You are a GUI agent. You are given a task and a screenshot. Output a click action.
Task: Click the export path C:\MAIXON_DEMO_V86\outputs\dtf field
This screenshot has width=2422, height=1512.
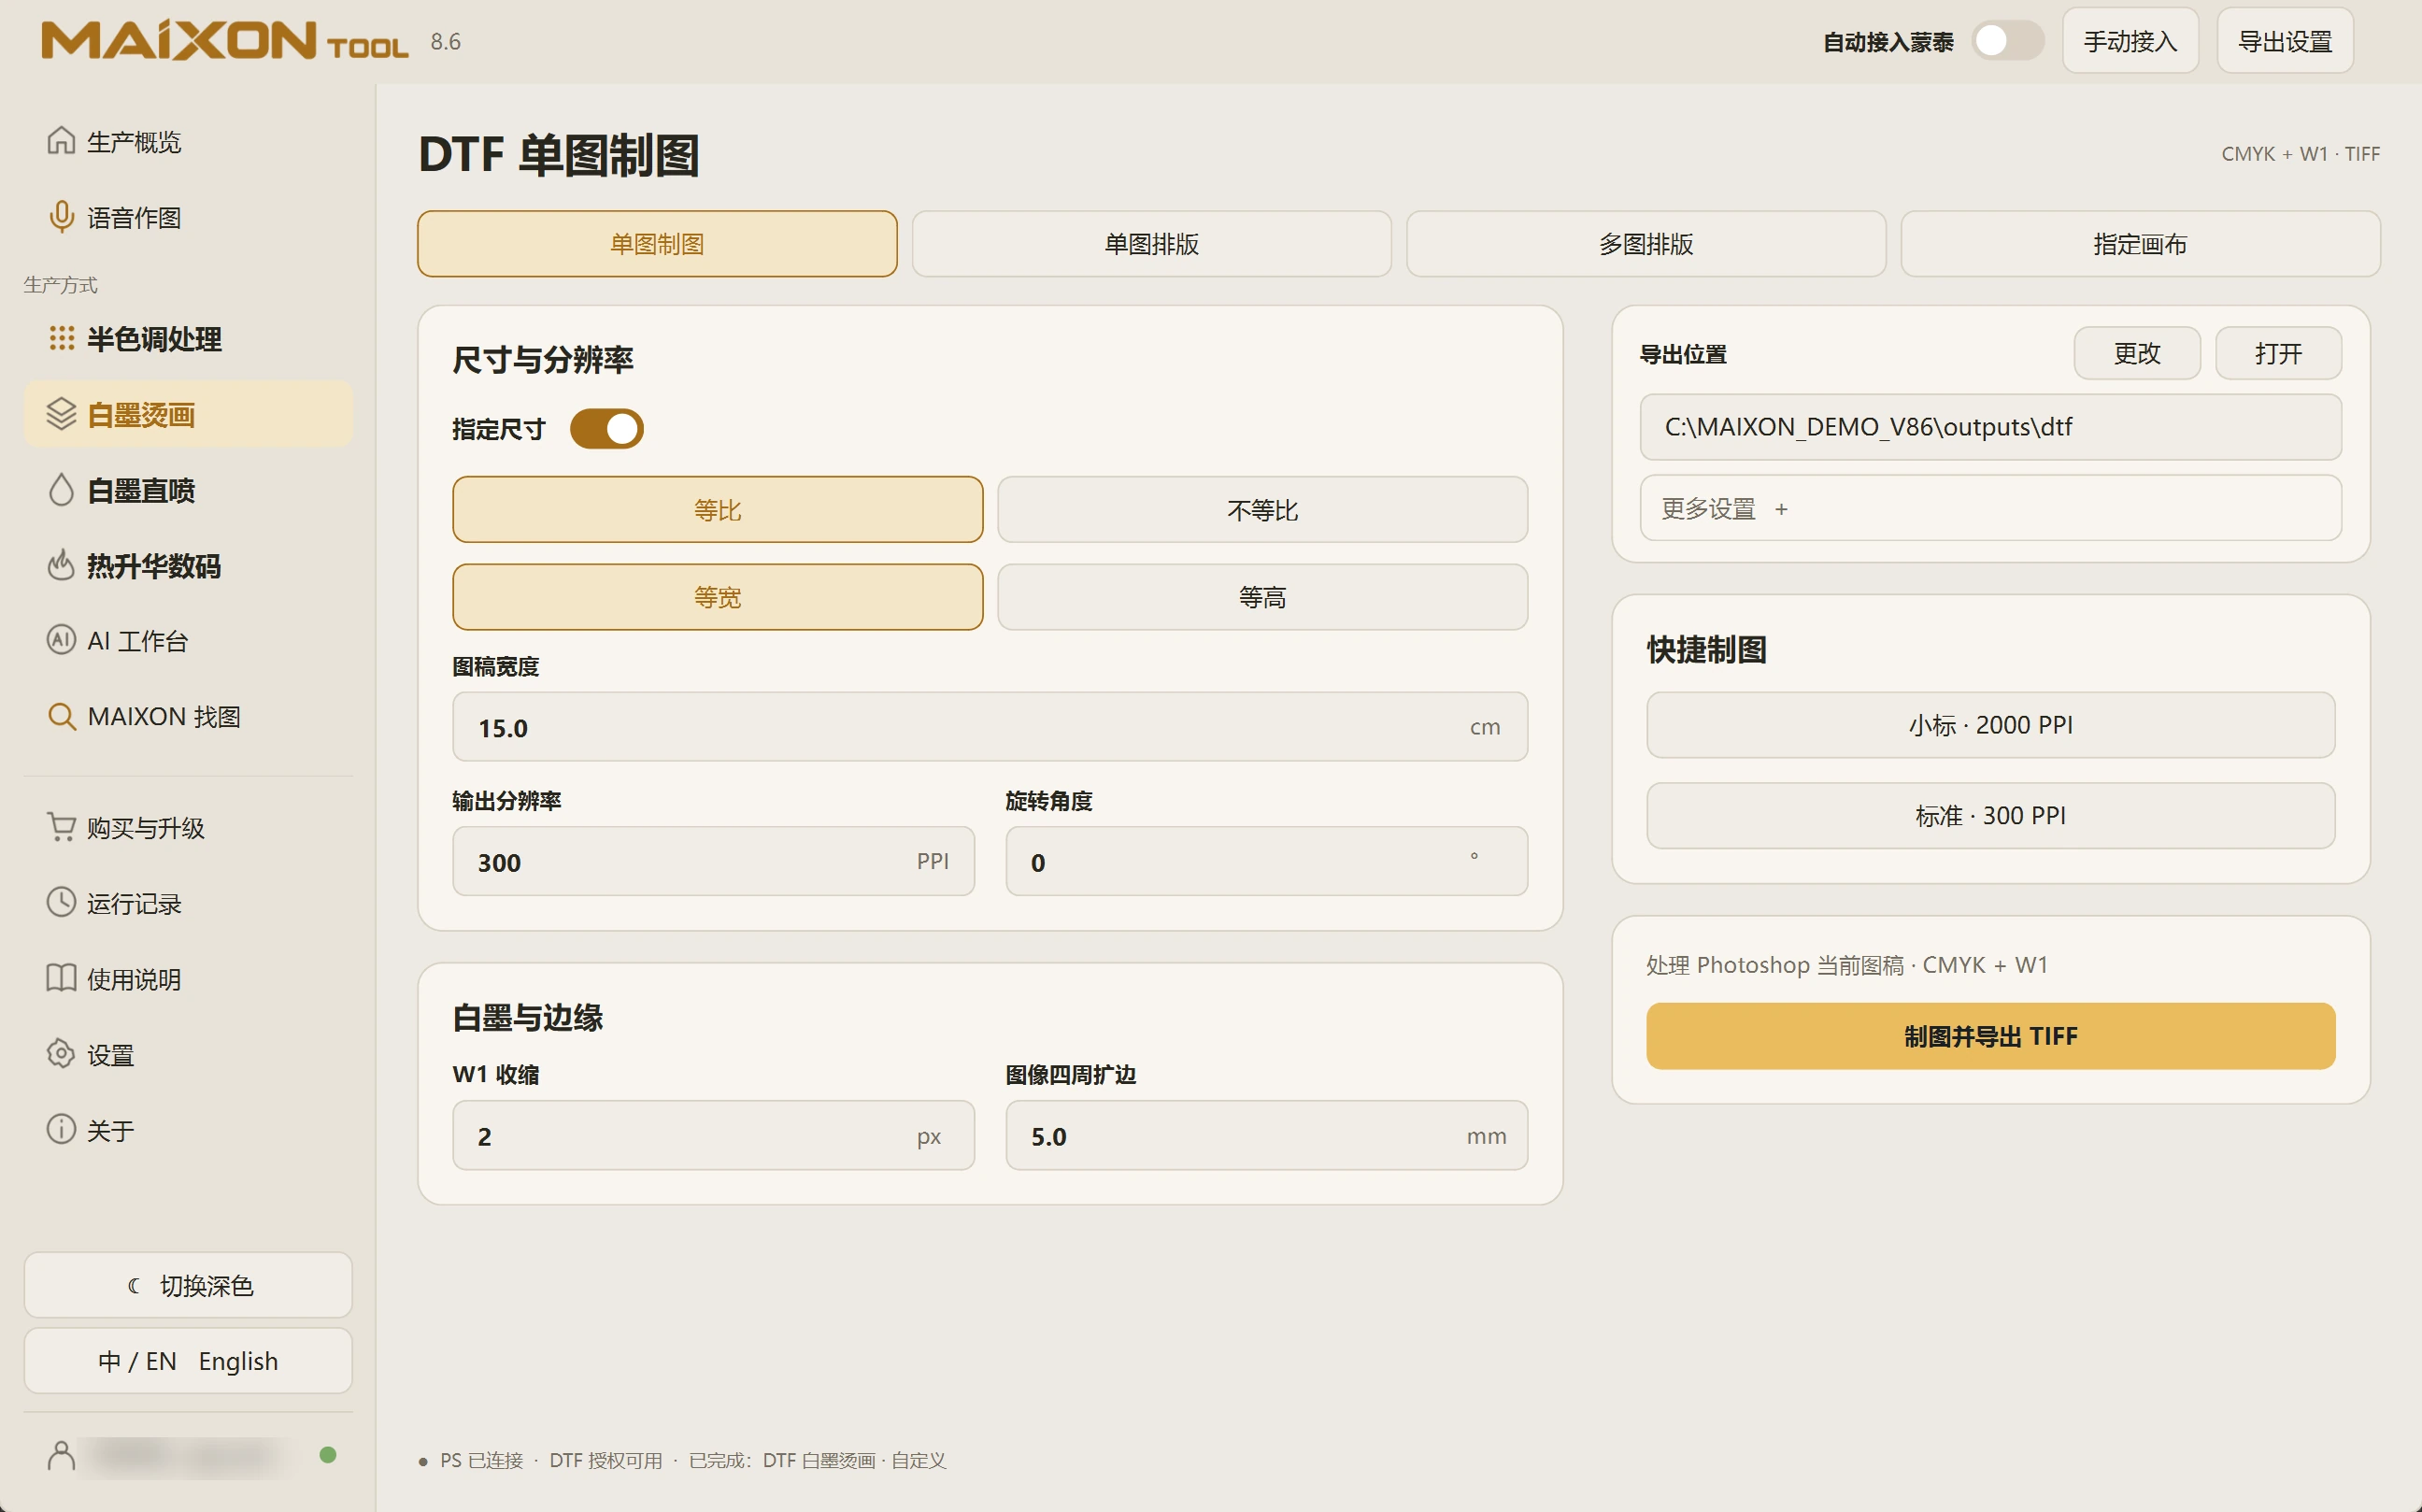coord(1990,427)
